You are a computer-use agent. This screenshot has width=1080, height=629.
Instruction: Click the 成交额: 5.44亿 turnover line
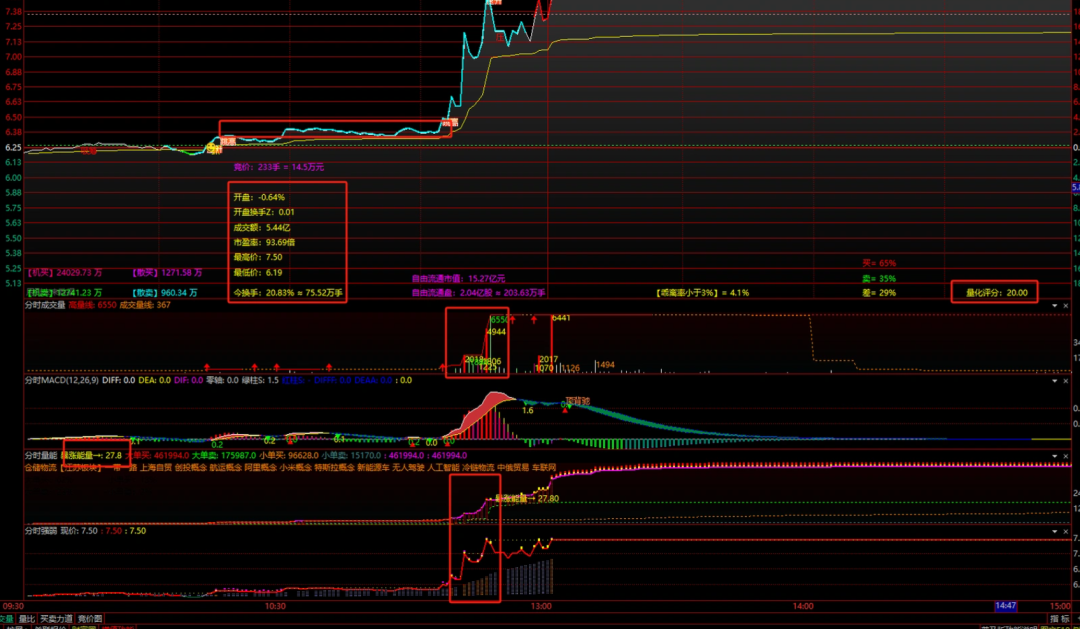(262, 227)
